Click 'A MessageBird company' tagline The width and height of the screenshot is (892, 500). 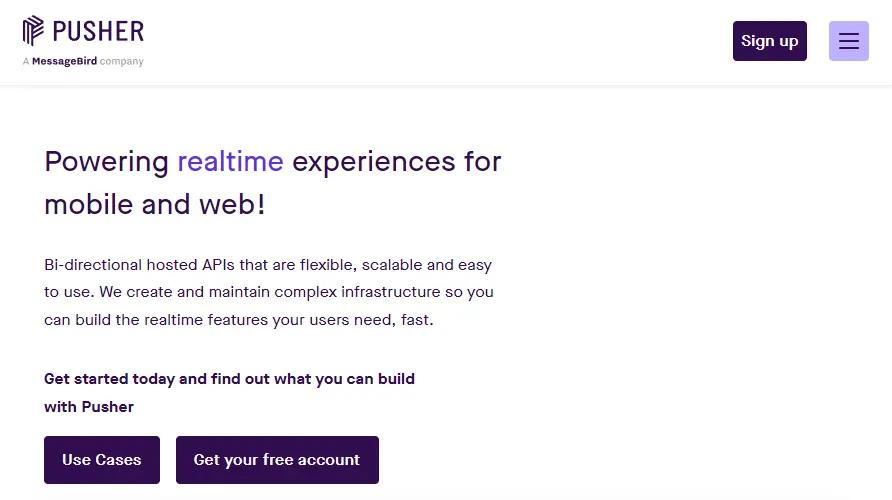pos(83,61)
